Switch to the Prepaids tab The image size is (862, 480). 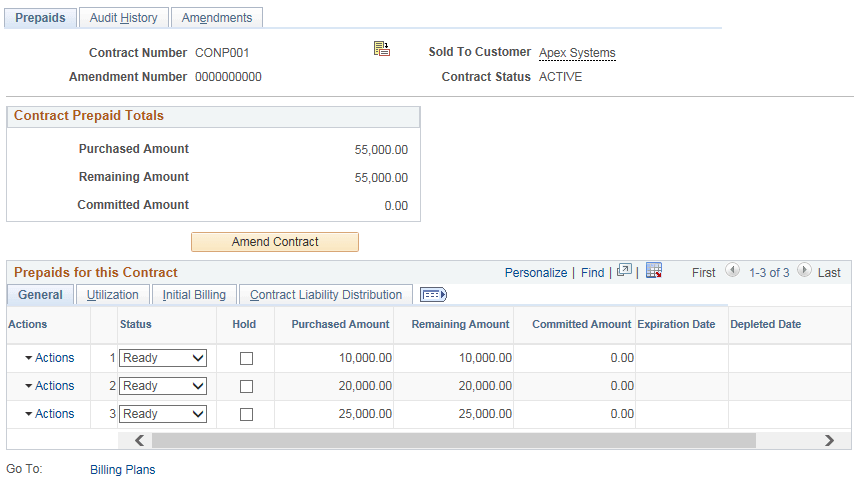(x=40, y=18)
